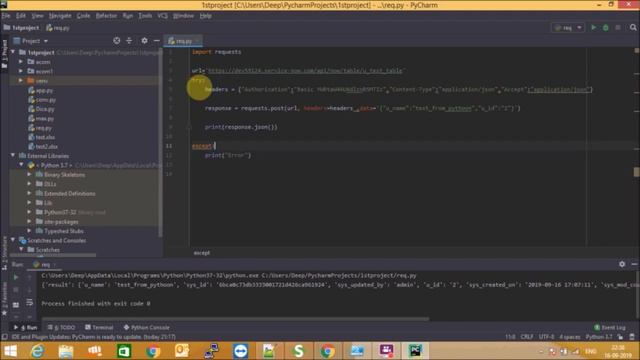Click the locate-file target icon in Project panel
The height and width of the screenshot is (360, 640).
click(117, 40)
